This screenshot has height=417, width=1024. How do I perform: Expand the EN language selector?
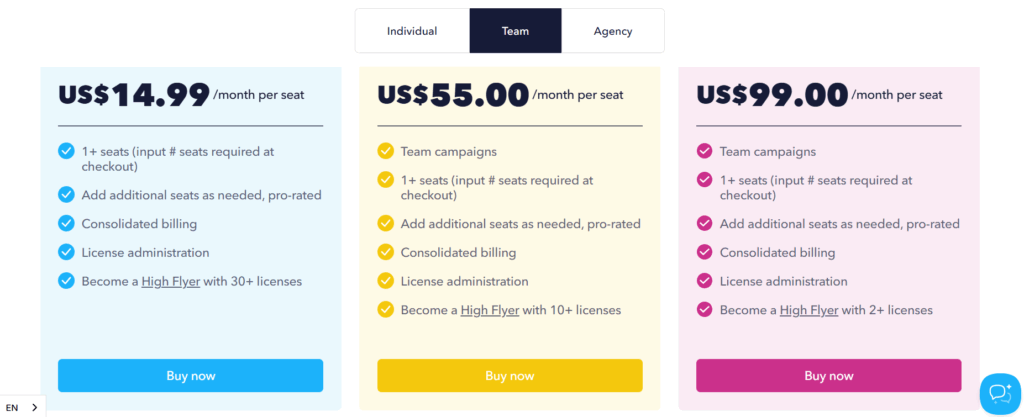[23, 407]
